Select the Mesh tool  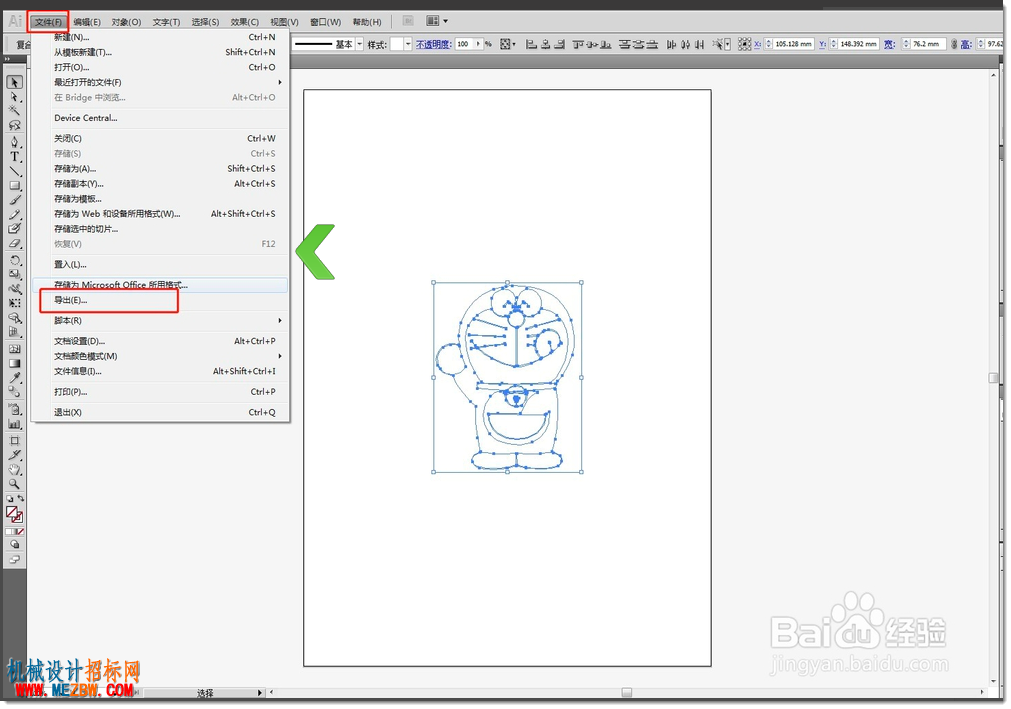[x=14, y=349]
